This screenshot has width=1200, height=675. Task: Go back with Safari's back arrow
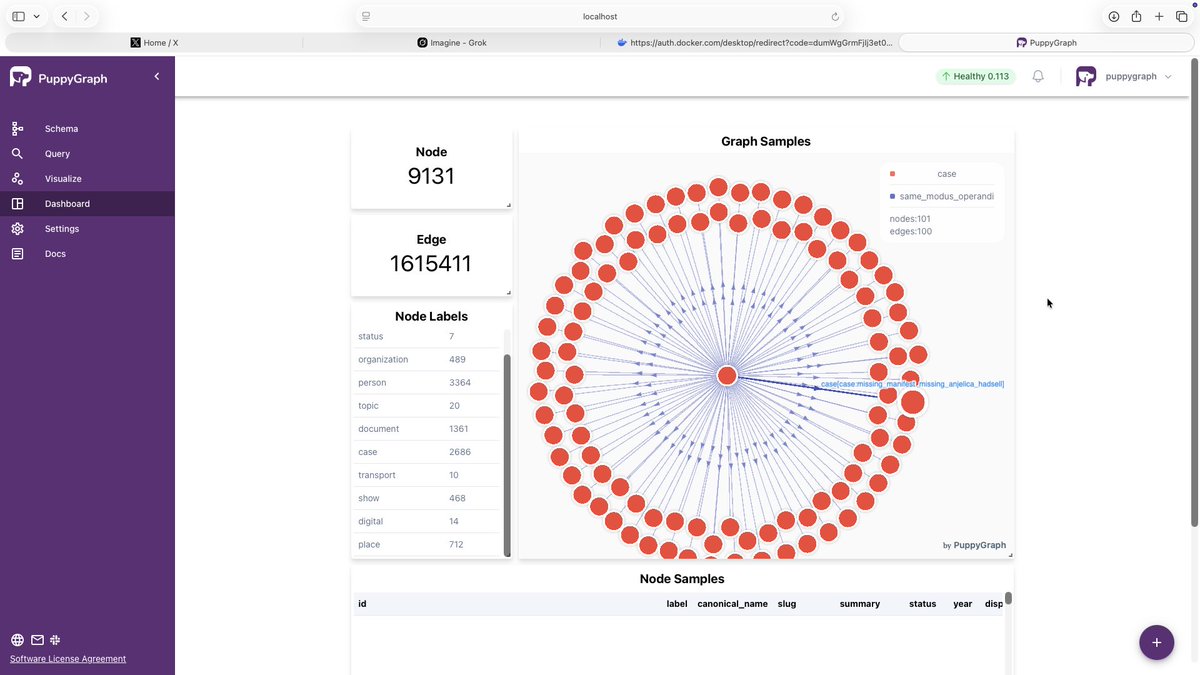[x=64, y=16]
